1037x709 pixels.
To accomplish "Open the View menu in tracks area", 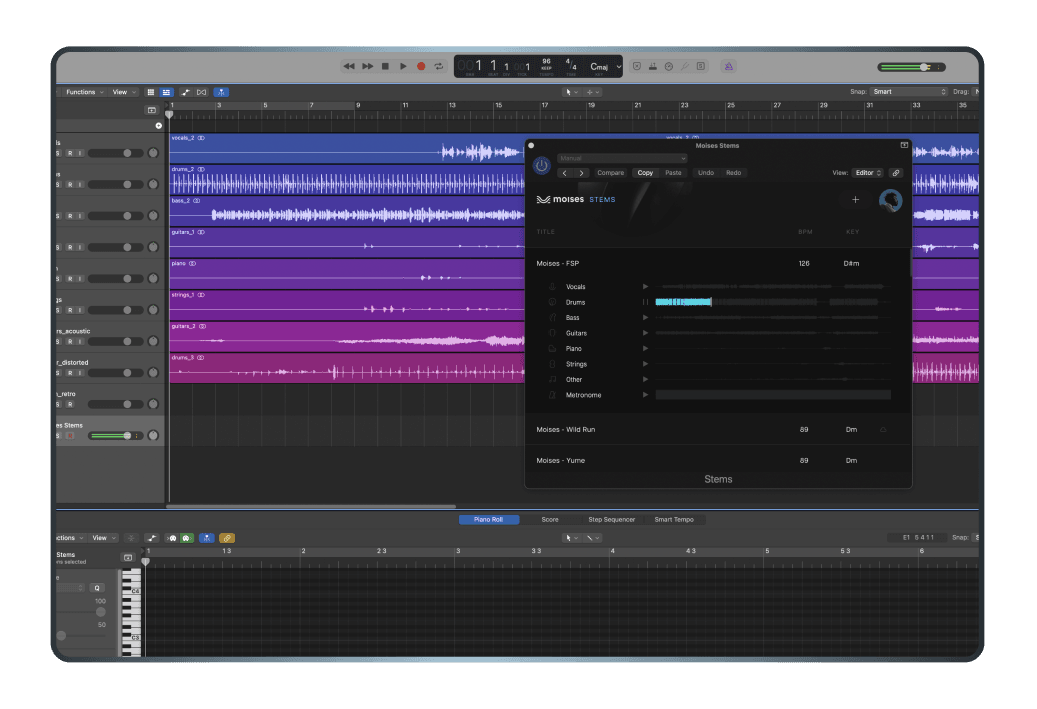I will tap(124, 92).
